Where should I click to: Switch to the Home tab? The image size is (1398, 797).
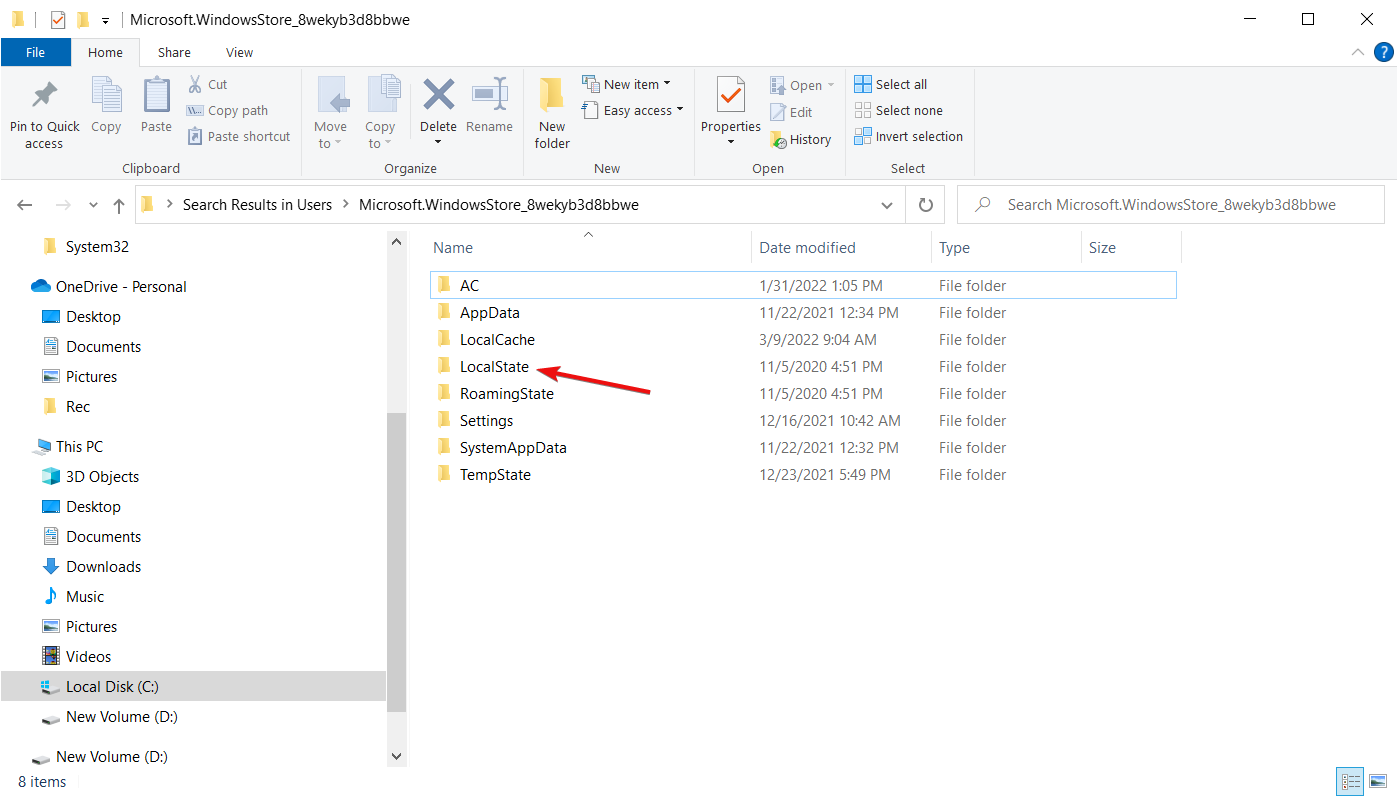pos(105,52)
